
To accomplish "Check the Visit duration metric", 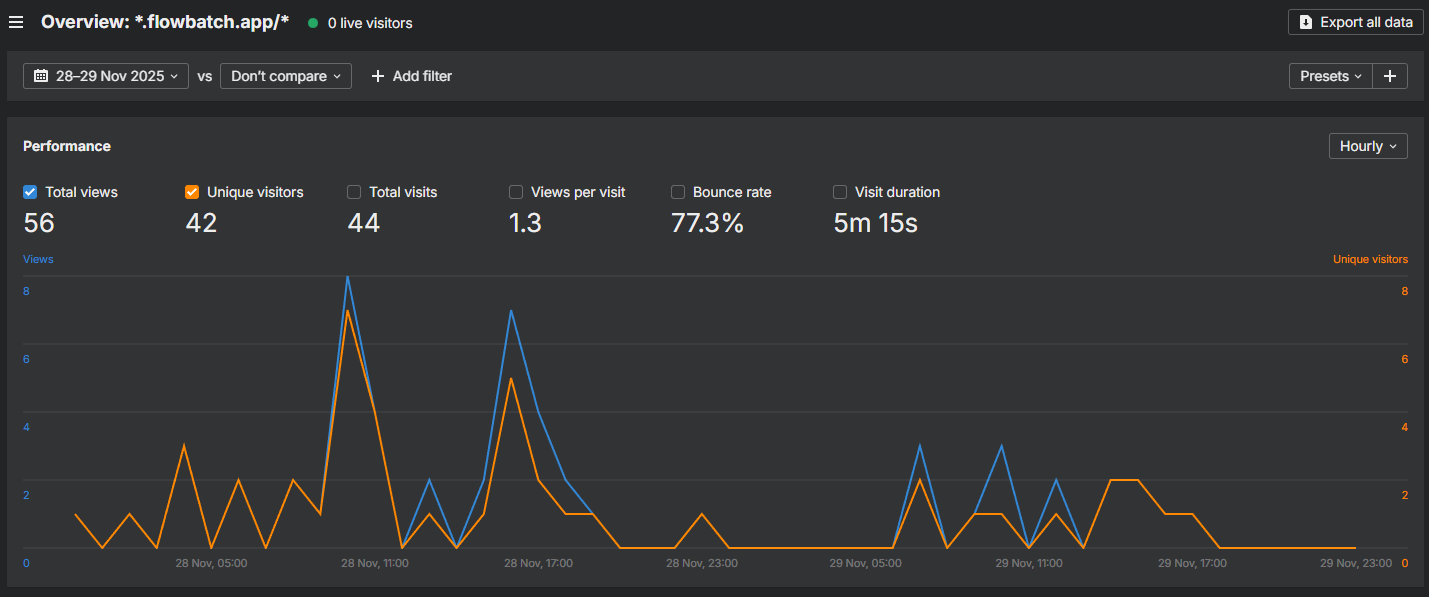I will 840,192.
